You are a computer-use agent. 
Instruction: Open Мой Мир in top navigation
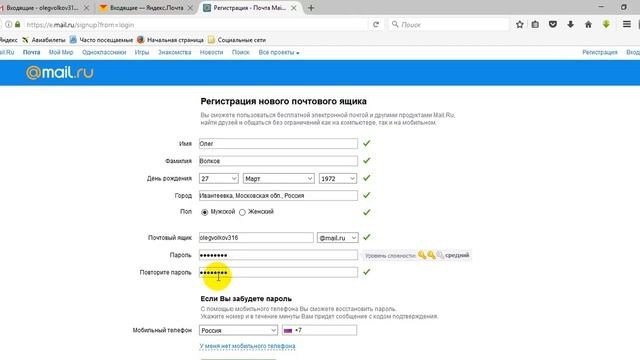pyautogui.click(x=61, y=52)
